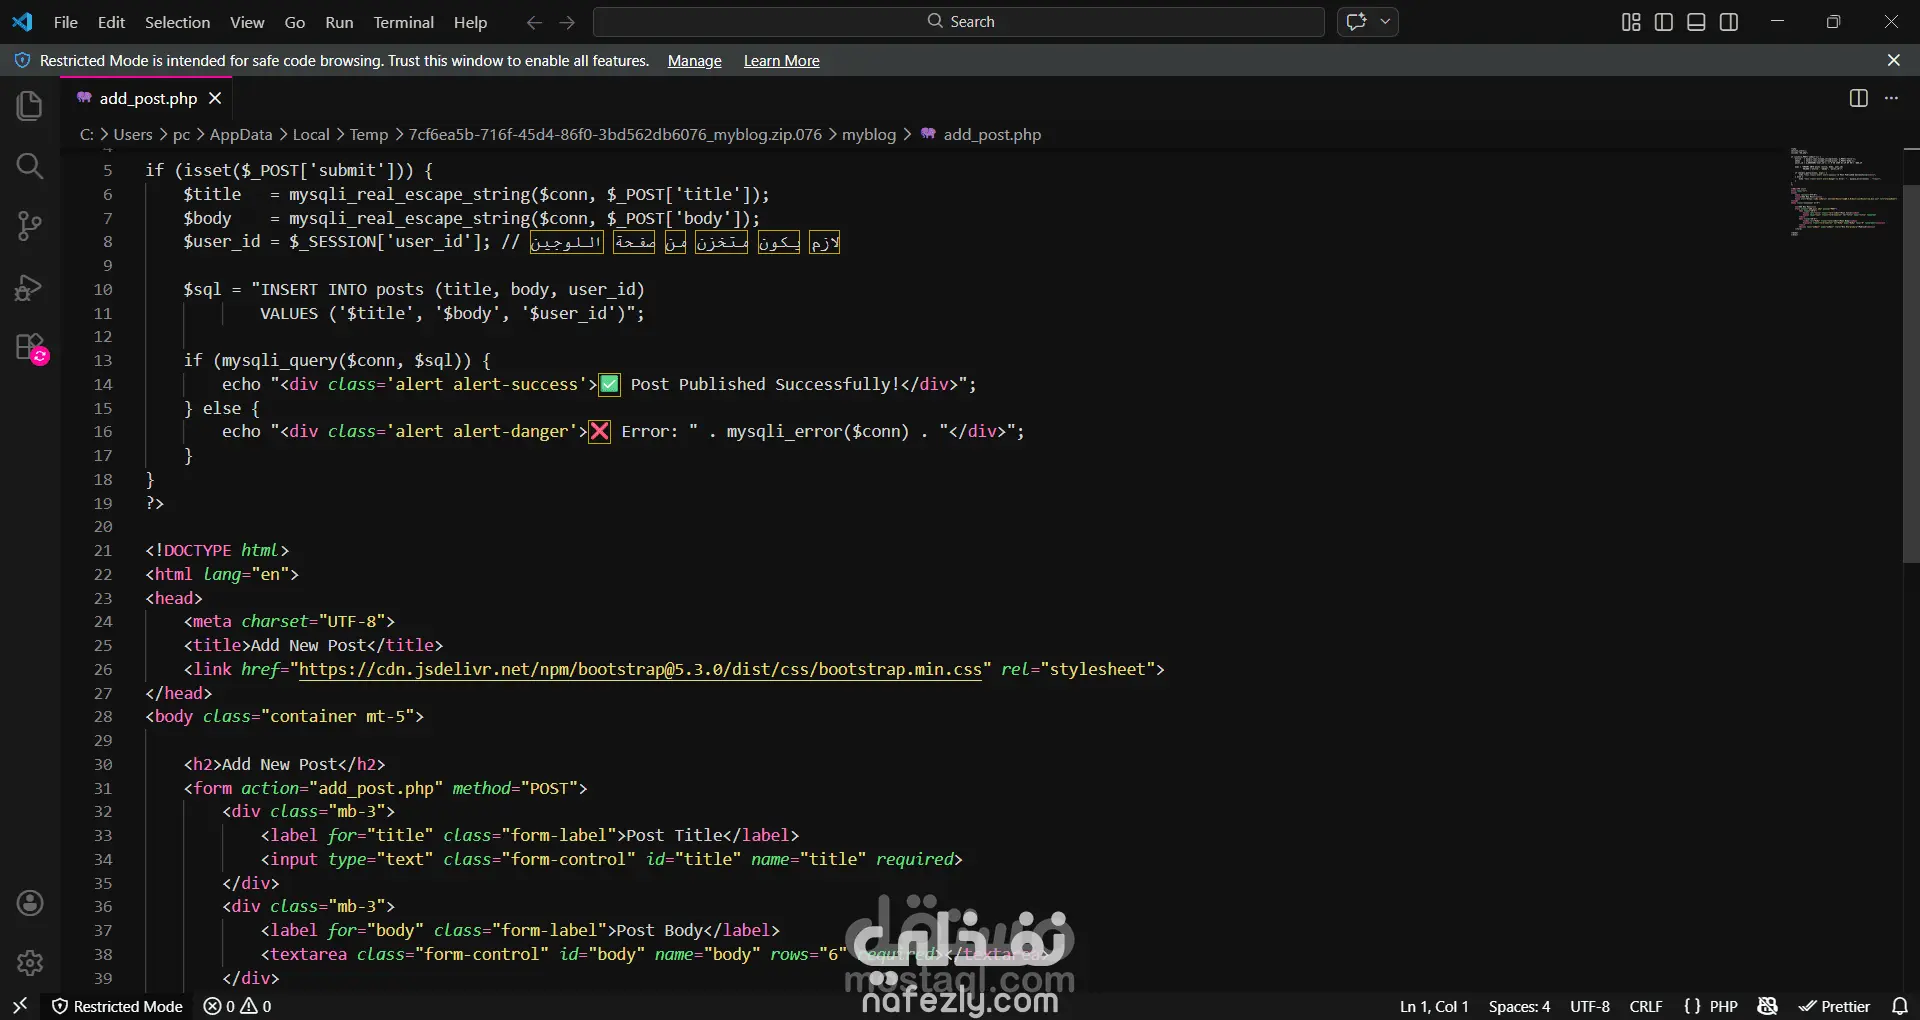1920x1020 pixels.
Task: Click the Search command center box
Action: click(959, 21)
